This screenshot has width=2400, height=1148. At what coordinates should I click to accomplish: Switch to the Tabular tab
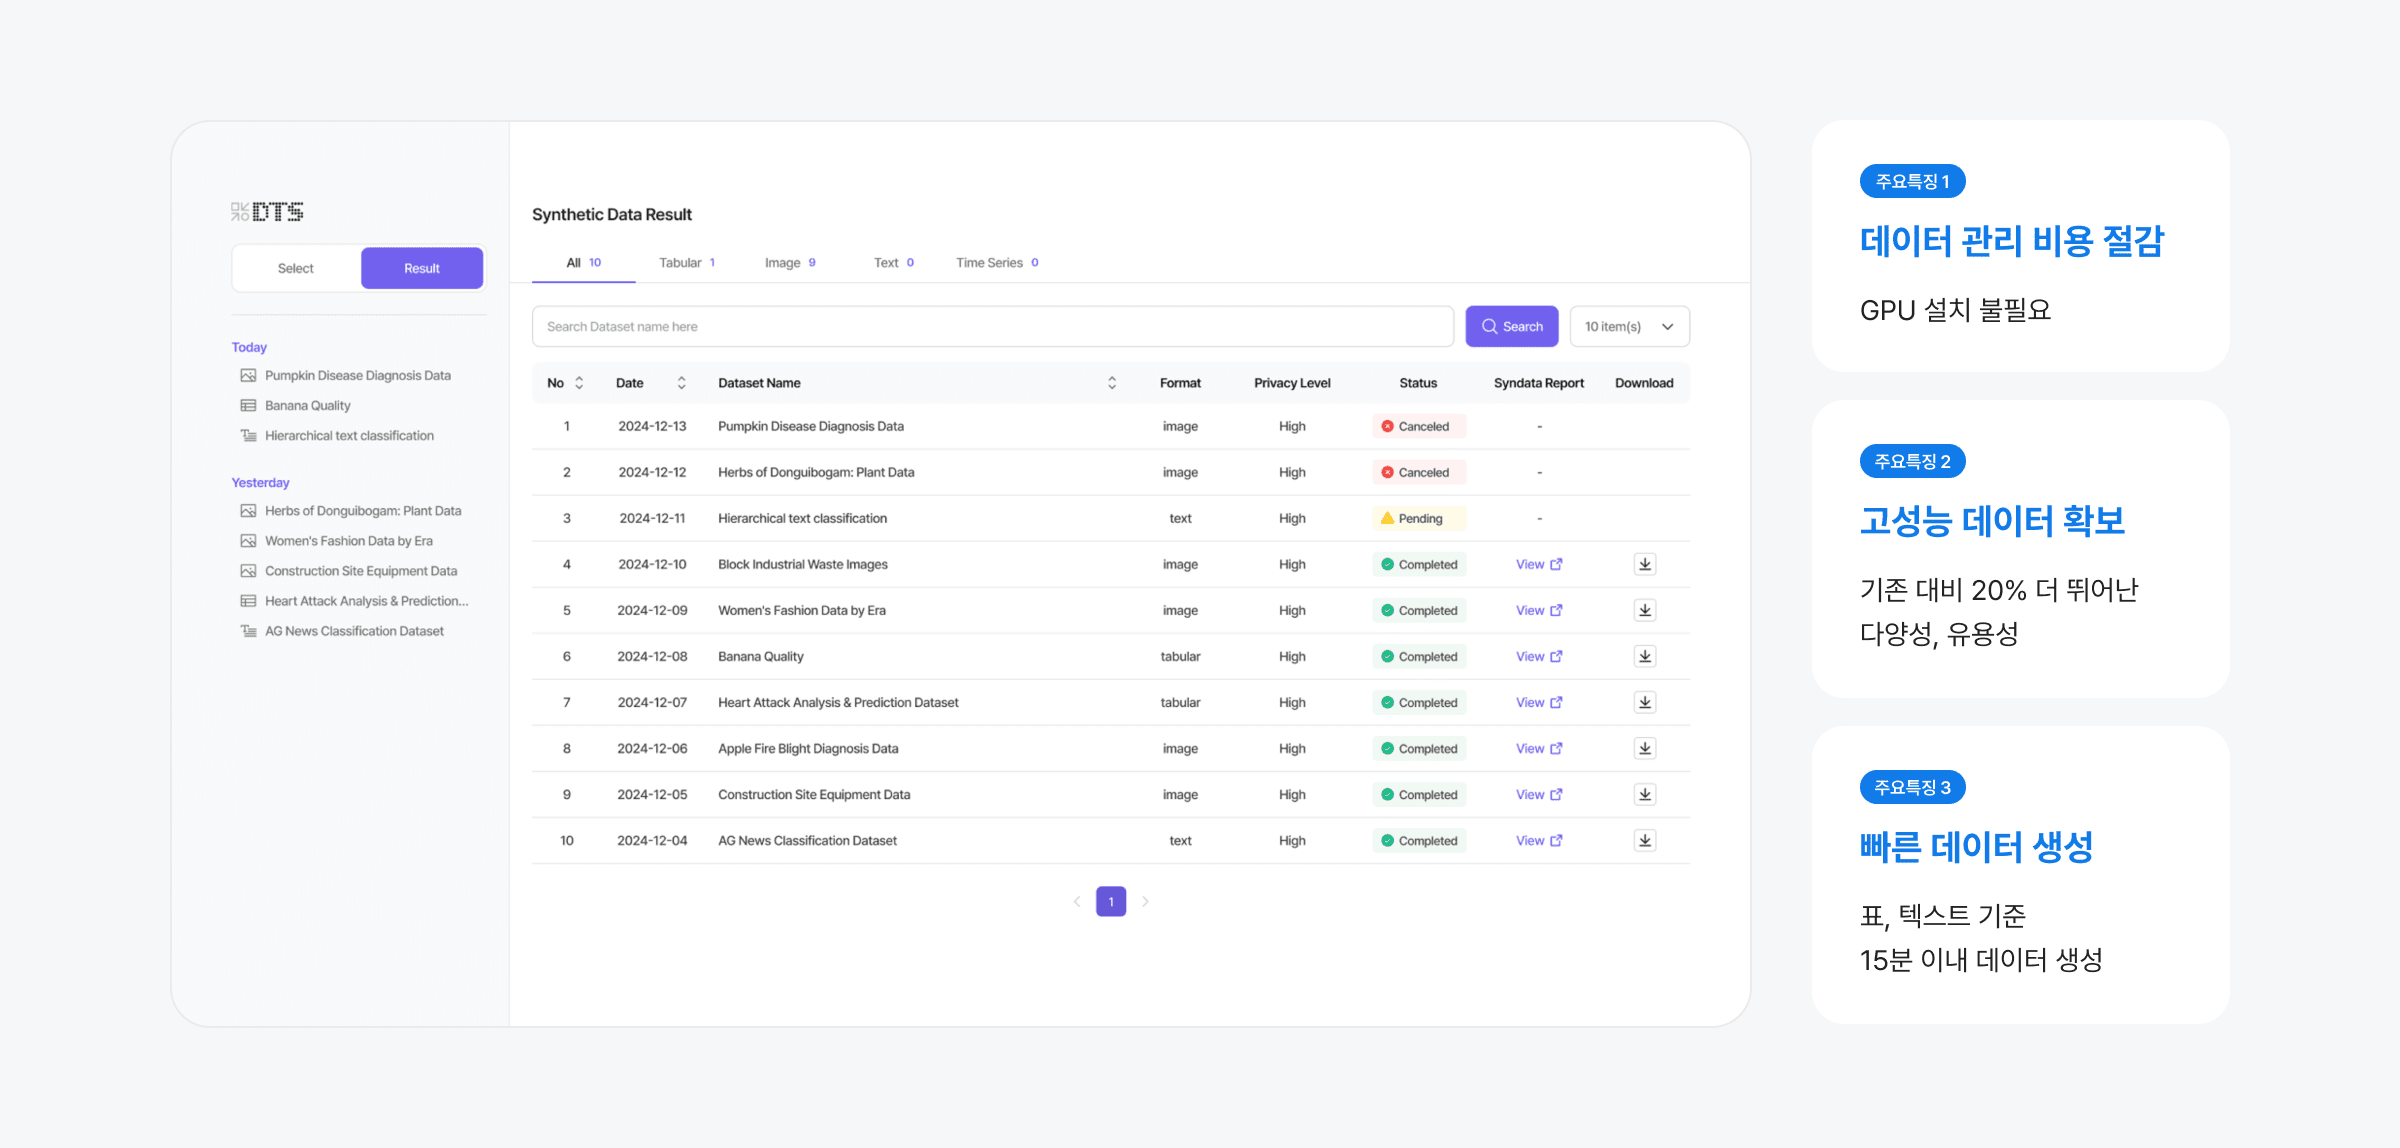[686, 263]
